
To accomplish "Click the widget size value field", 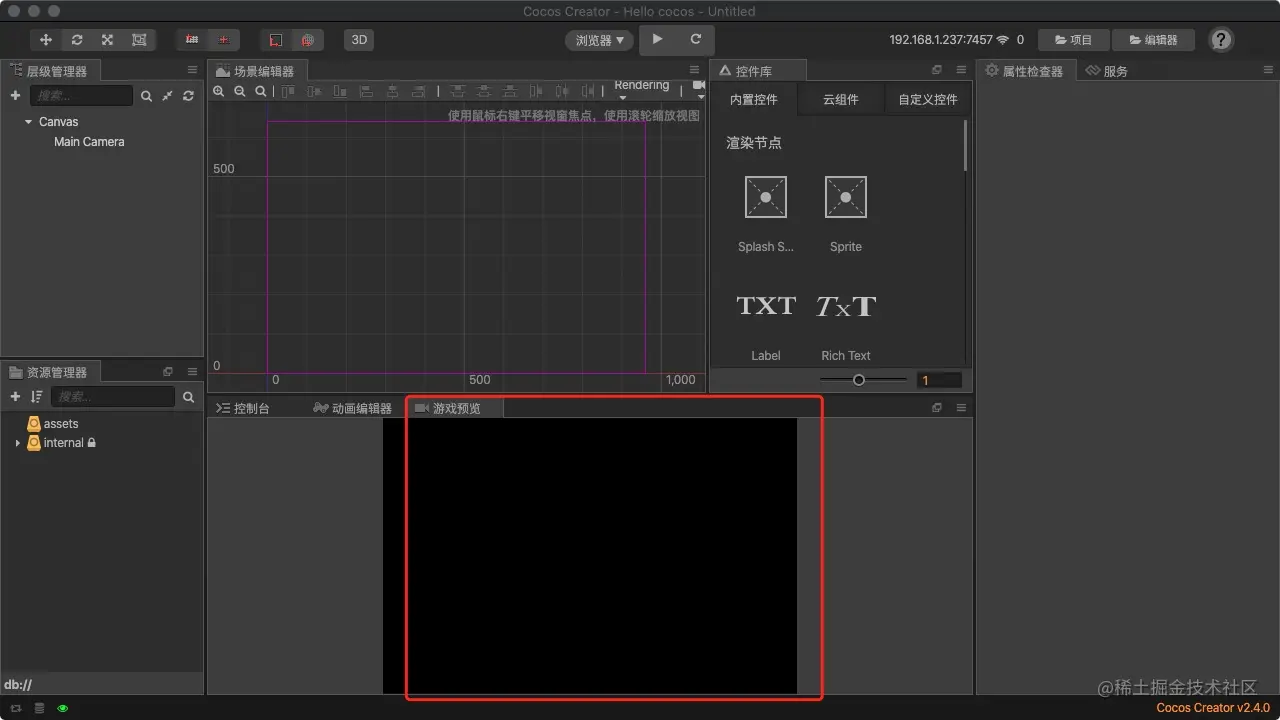I will tap(939, 380).
